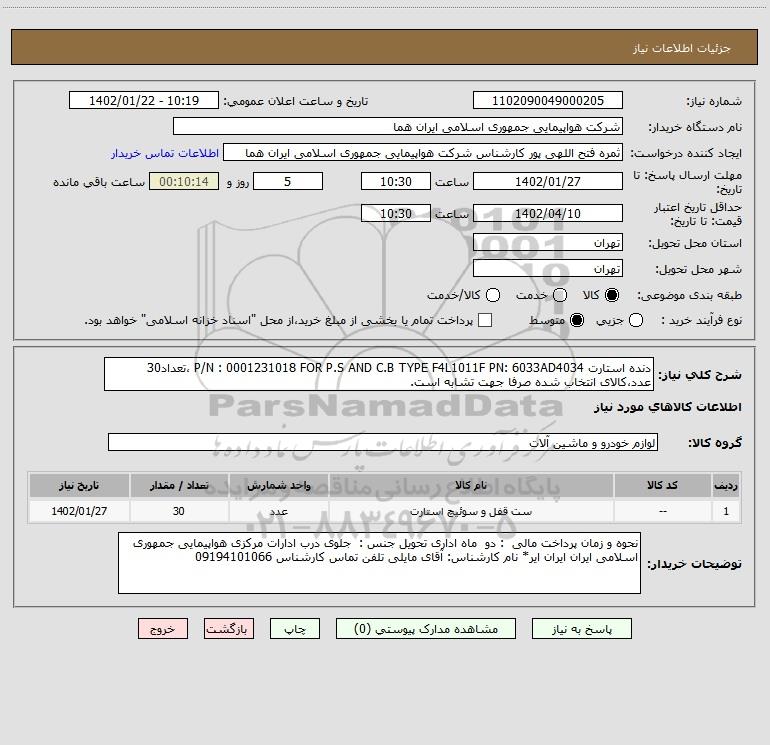770x745 pixels.
Task: Select the کالا/خدمت radio button
Action: click(493, 295)
